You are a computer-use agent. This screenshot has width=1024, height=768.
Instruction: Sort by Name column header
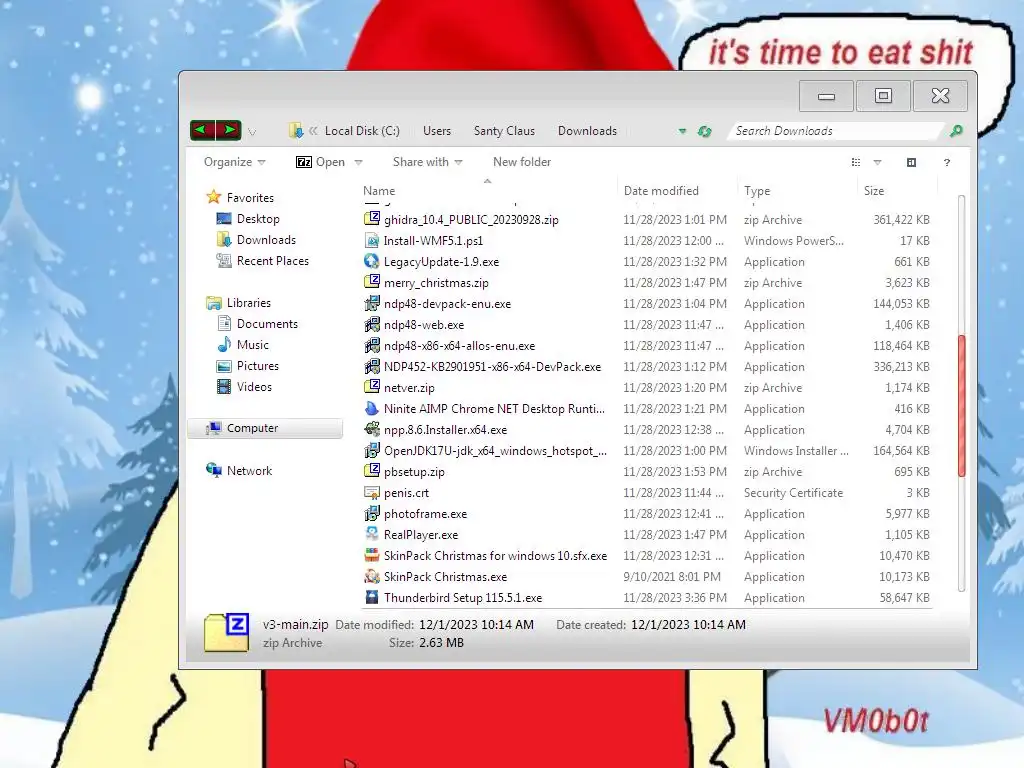(x=379, y=191)
